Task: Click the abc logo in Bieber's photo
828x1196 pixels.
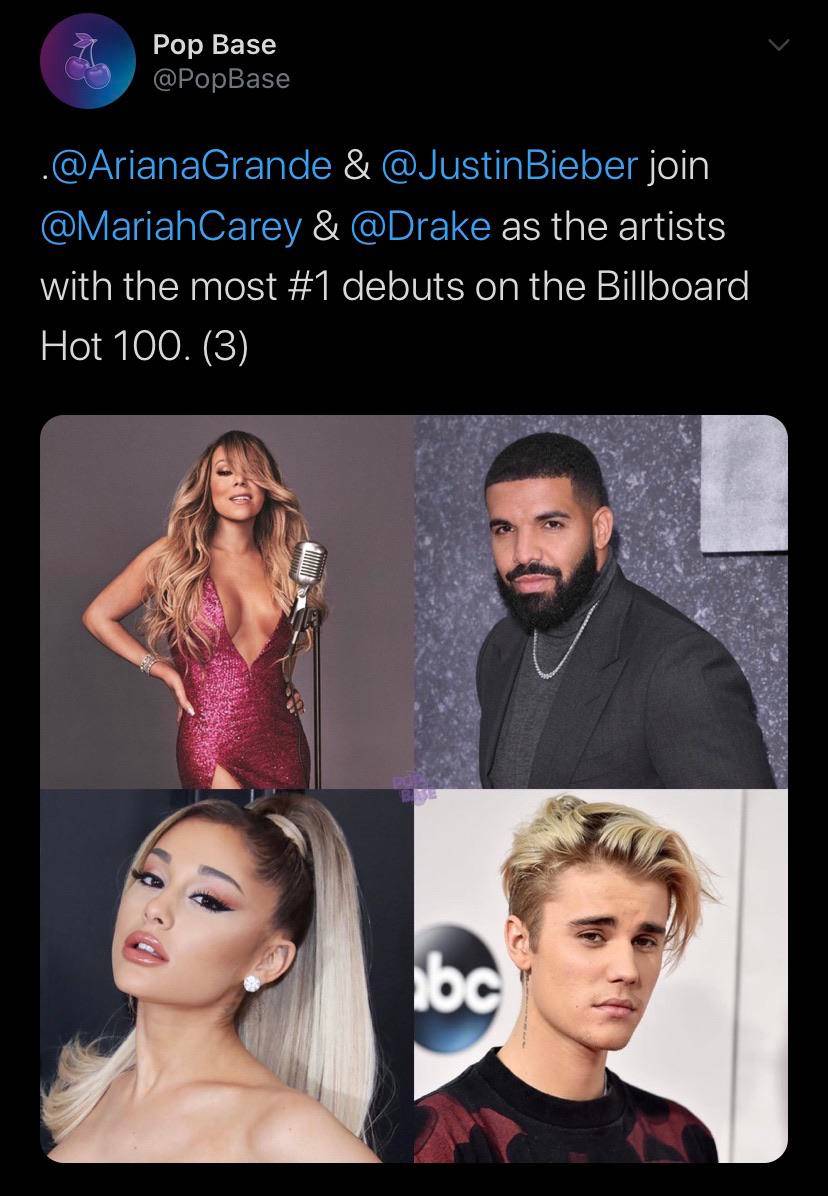Action: click(456, 972)
